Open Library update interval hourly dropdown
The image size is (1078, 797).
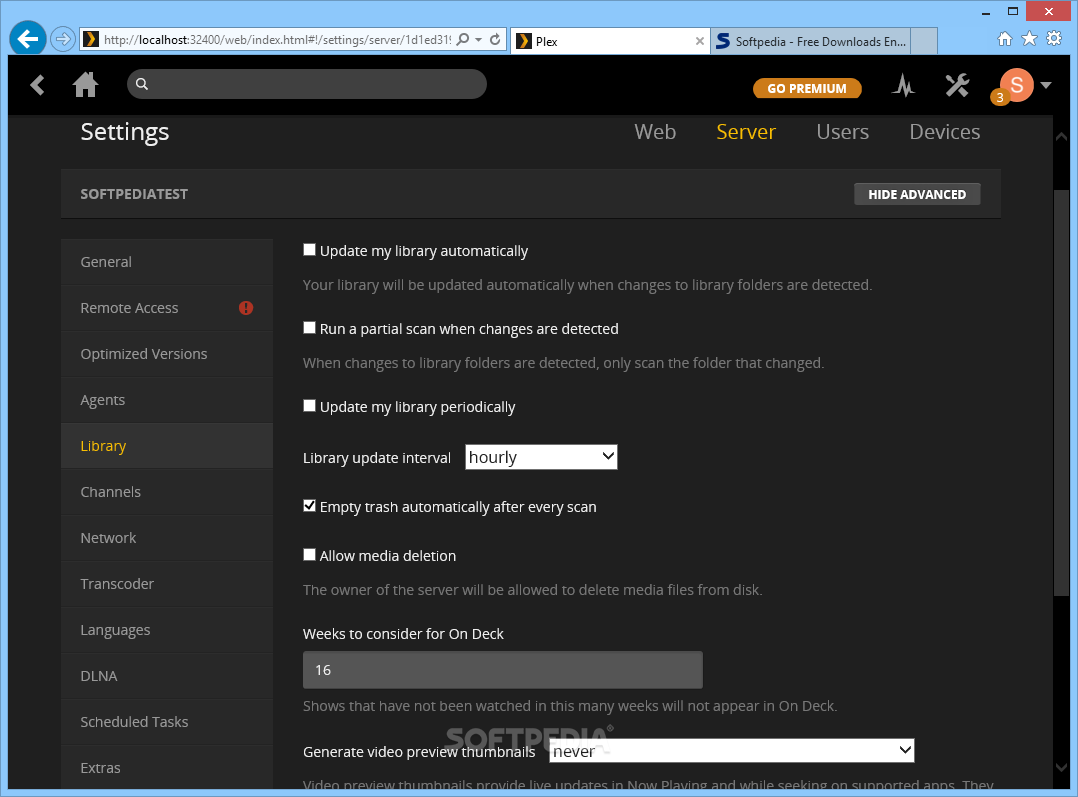coord(541,457)
